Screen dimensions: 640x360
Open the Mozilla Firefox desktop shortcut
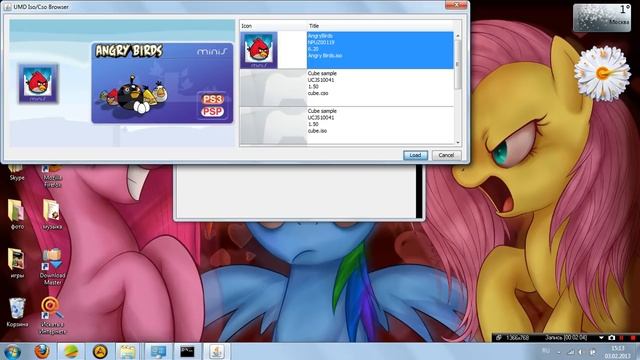[53, 176]
